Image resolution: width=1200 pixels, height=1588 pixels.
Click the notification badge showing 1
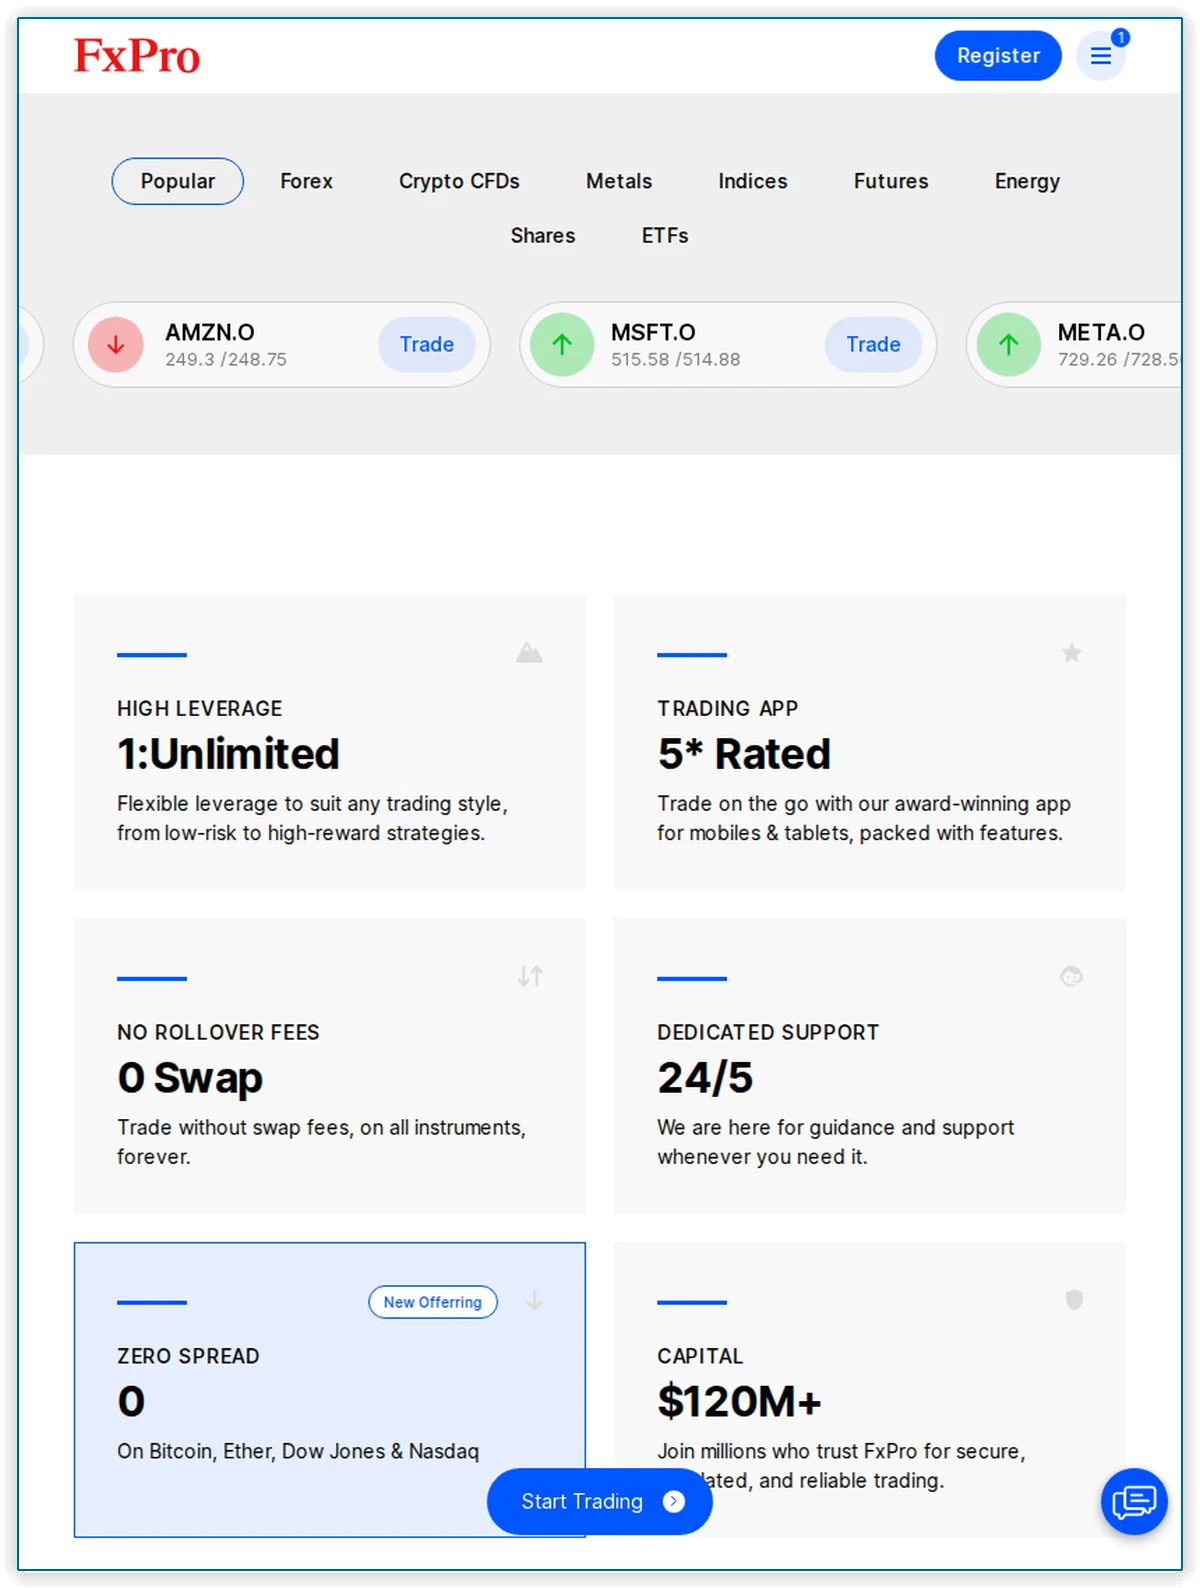pos(1121,37)
